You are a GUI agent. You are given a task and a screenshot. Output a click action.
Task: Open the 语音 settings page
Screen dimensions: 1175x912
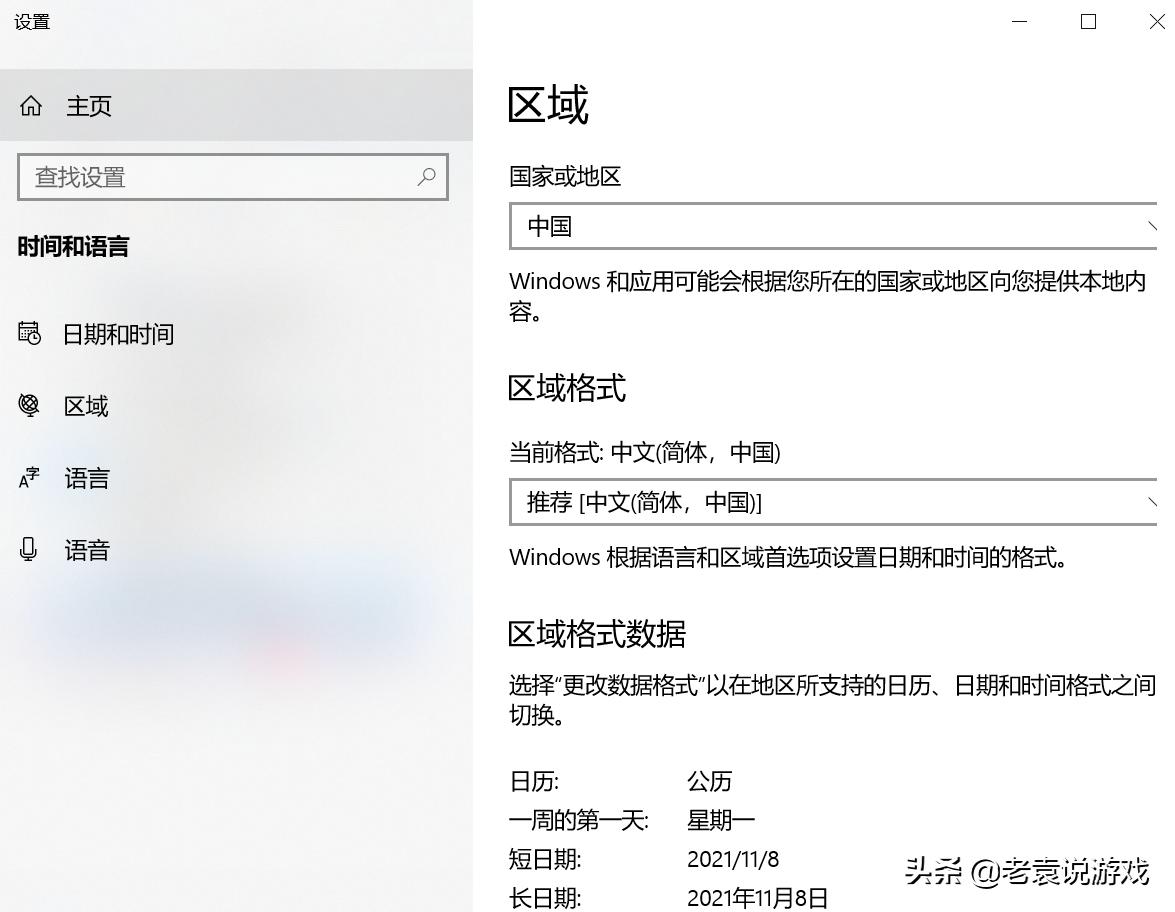point(85,549)
